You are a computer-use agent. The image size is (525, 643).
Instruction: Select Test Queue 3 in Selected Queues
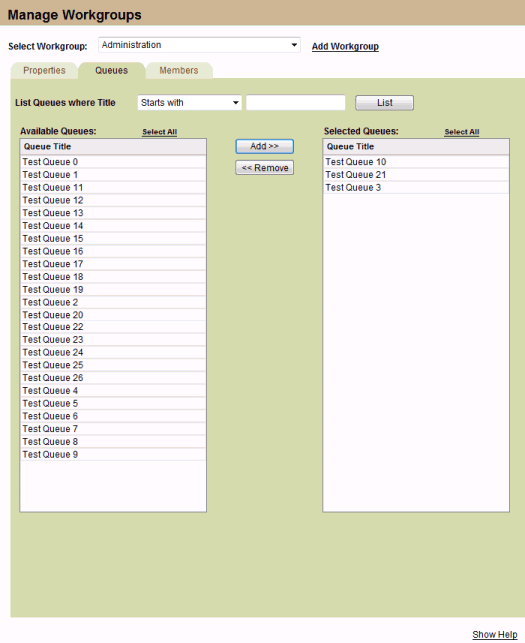coord(416,187)
